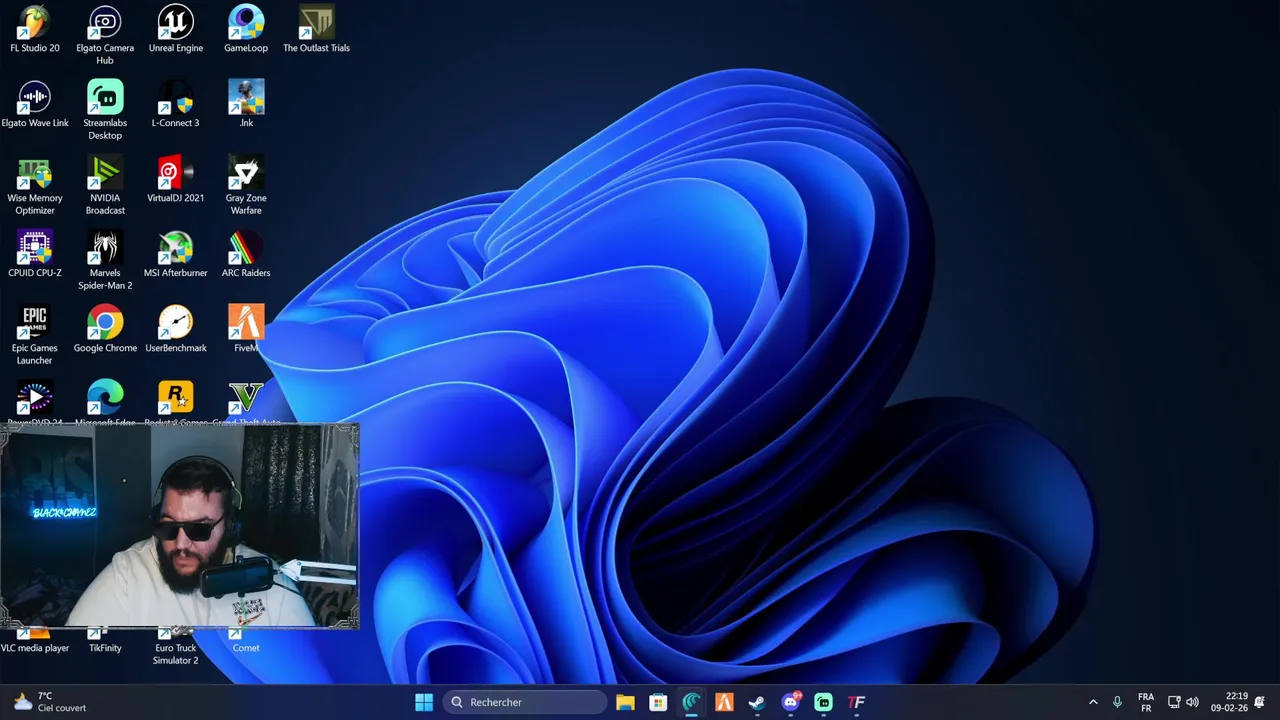Open the TF TikFinity taskbar icon
The width and height of the screenshot is (1280, 720).
pos(856,702)
